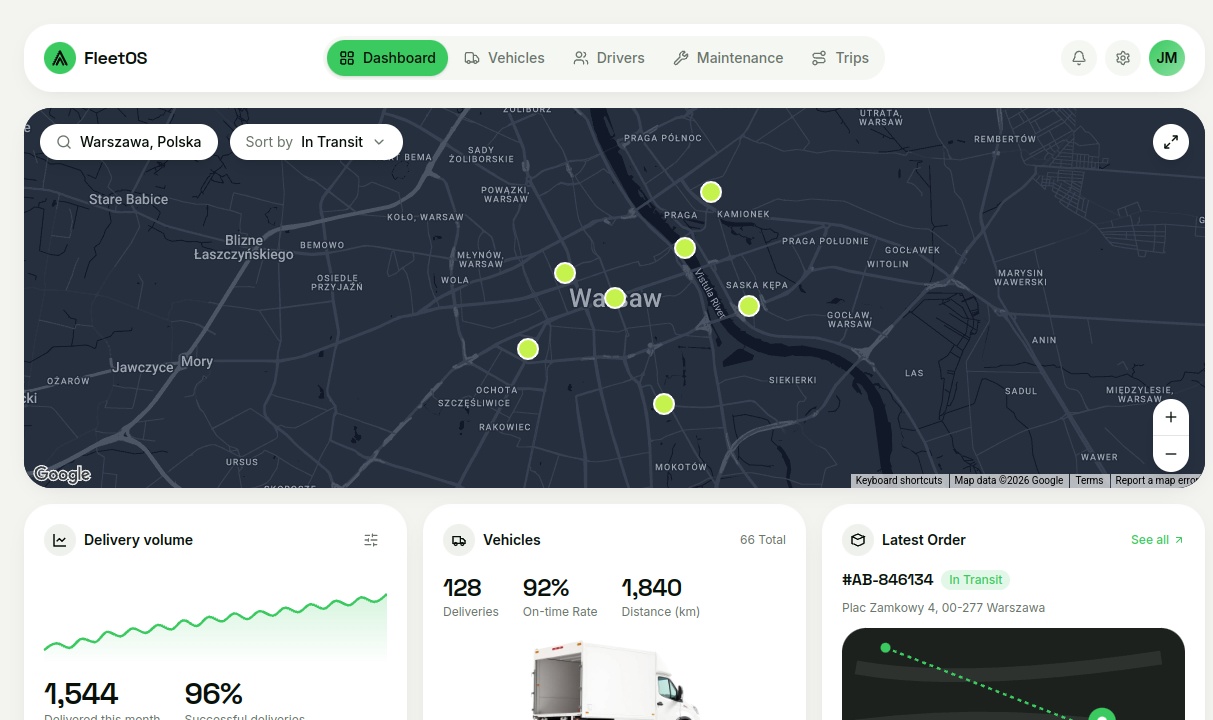Viewport: 1213px width, 720px height.
Task: Click Report a map error link
Action: (1156, 481)
